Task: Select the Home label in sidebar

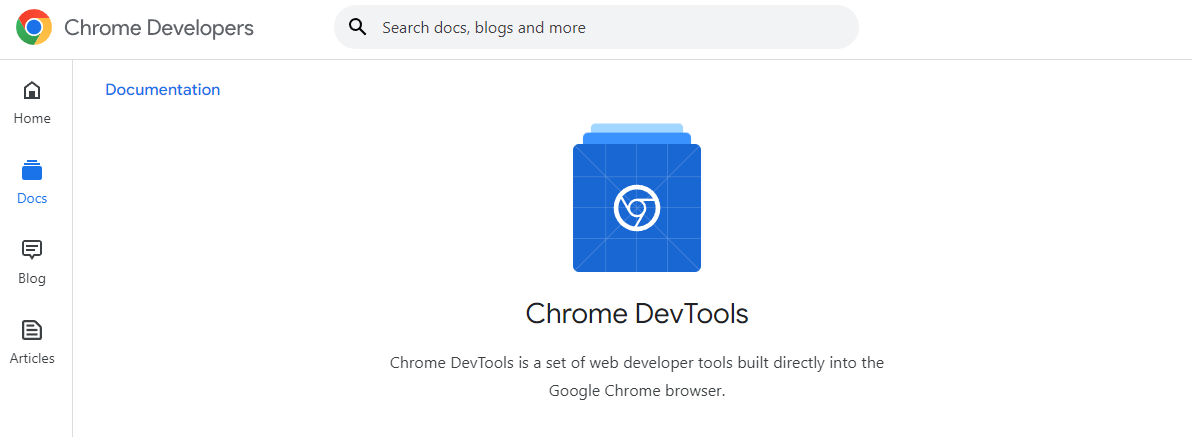Action: pos(32,119)
